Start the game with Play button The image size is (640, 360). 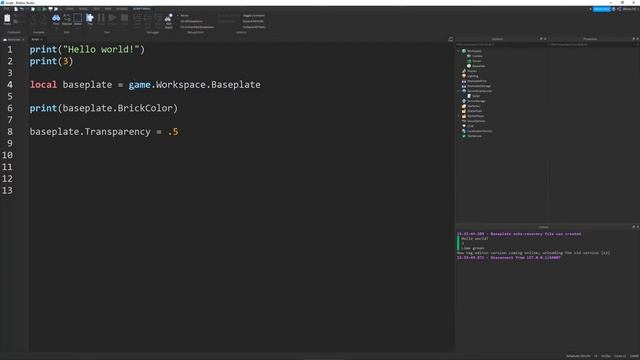pos(89,19)
